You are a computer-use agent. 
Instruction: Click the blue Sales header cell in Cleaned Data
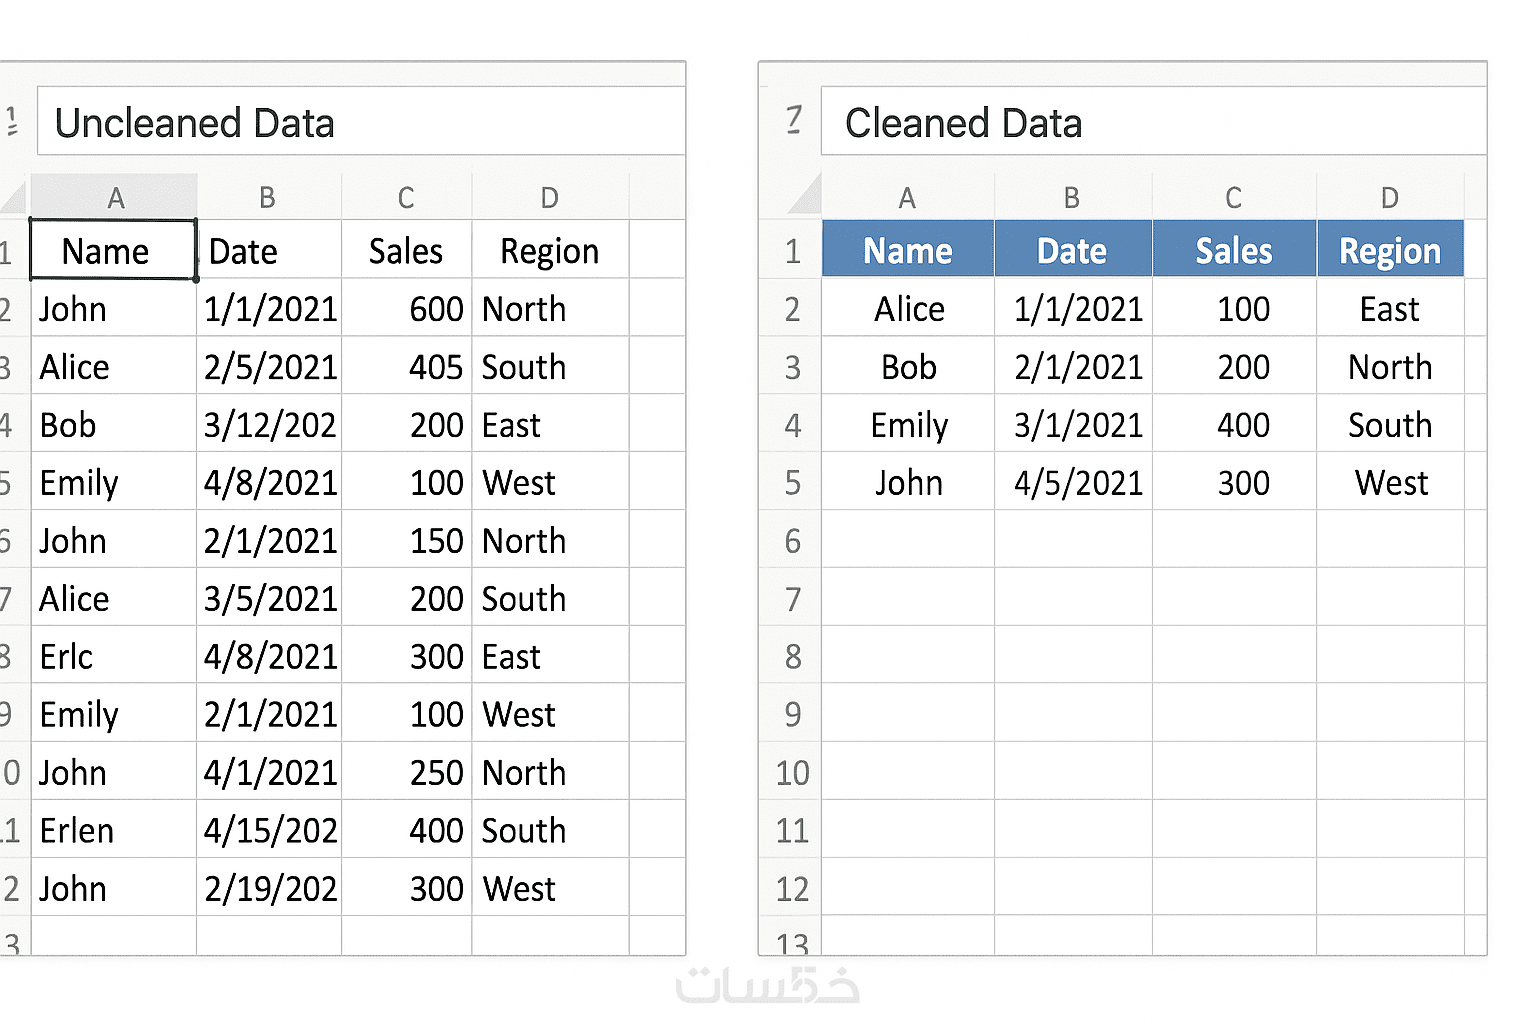click(x=1233, y=250)
